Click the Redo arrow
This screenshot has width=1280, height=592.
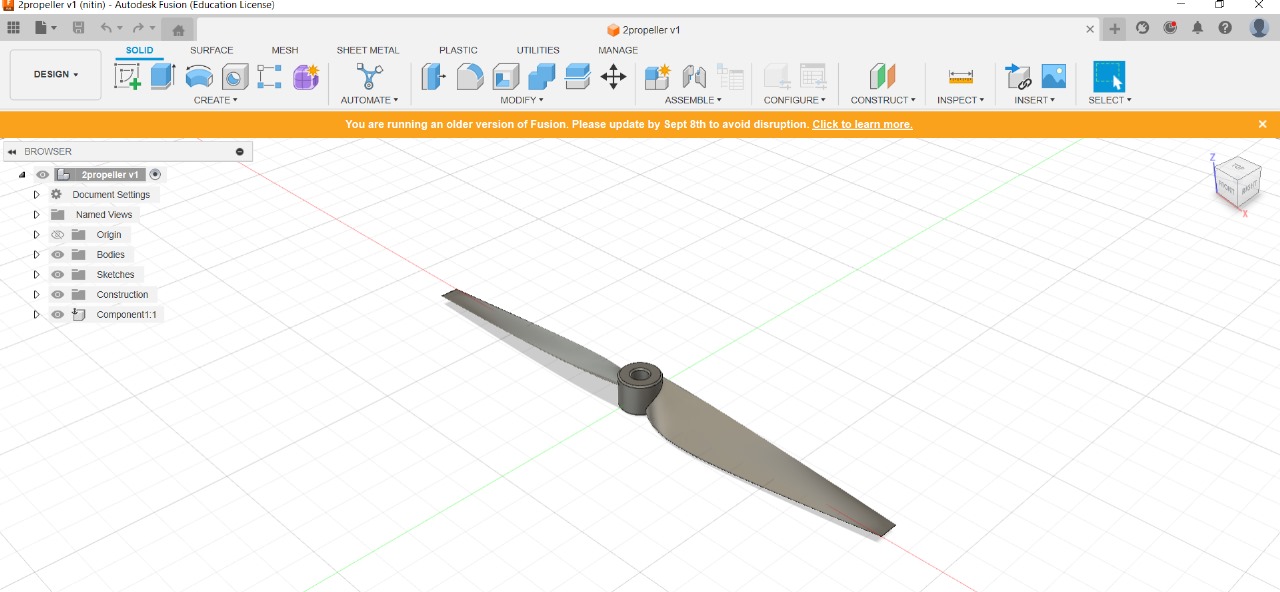(x=138, y=28)
